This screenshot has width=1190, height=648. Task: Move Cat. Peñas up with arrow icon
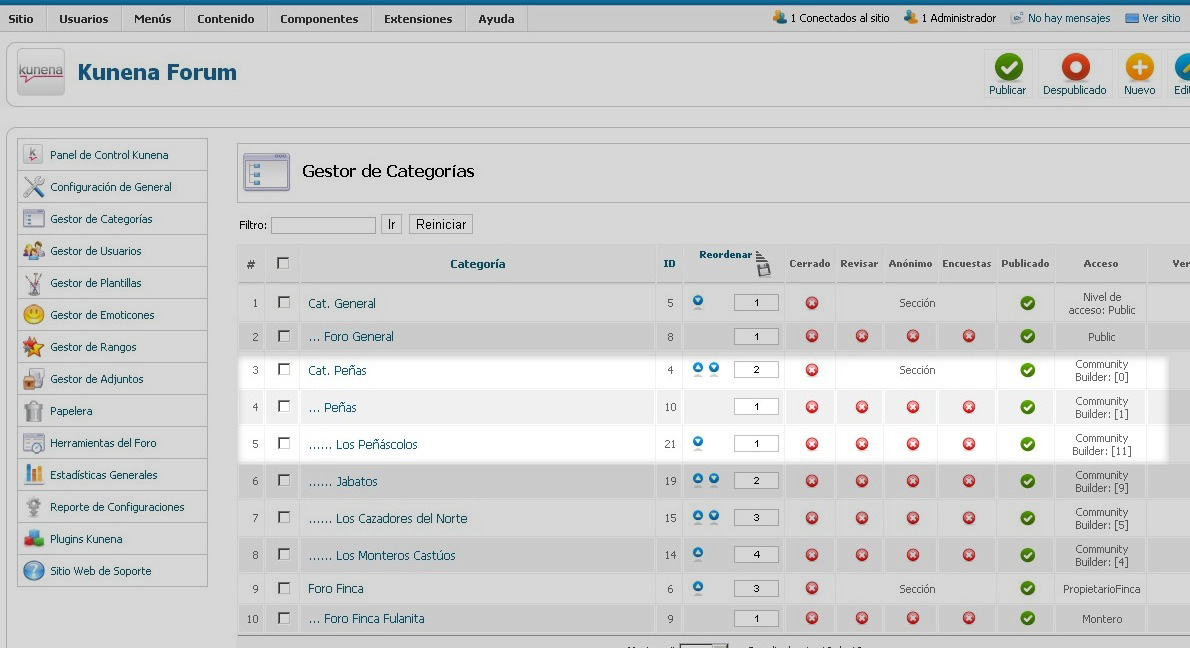coord(697,369)
